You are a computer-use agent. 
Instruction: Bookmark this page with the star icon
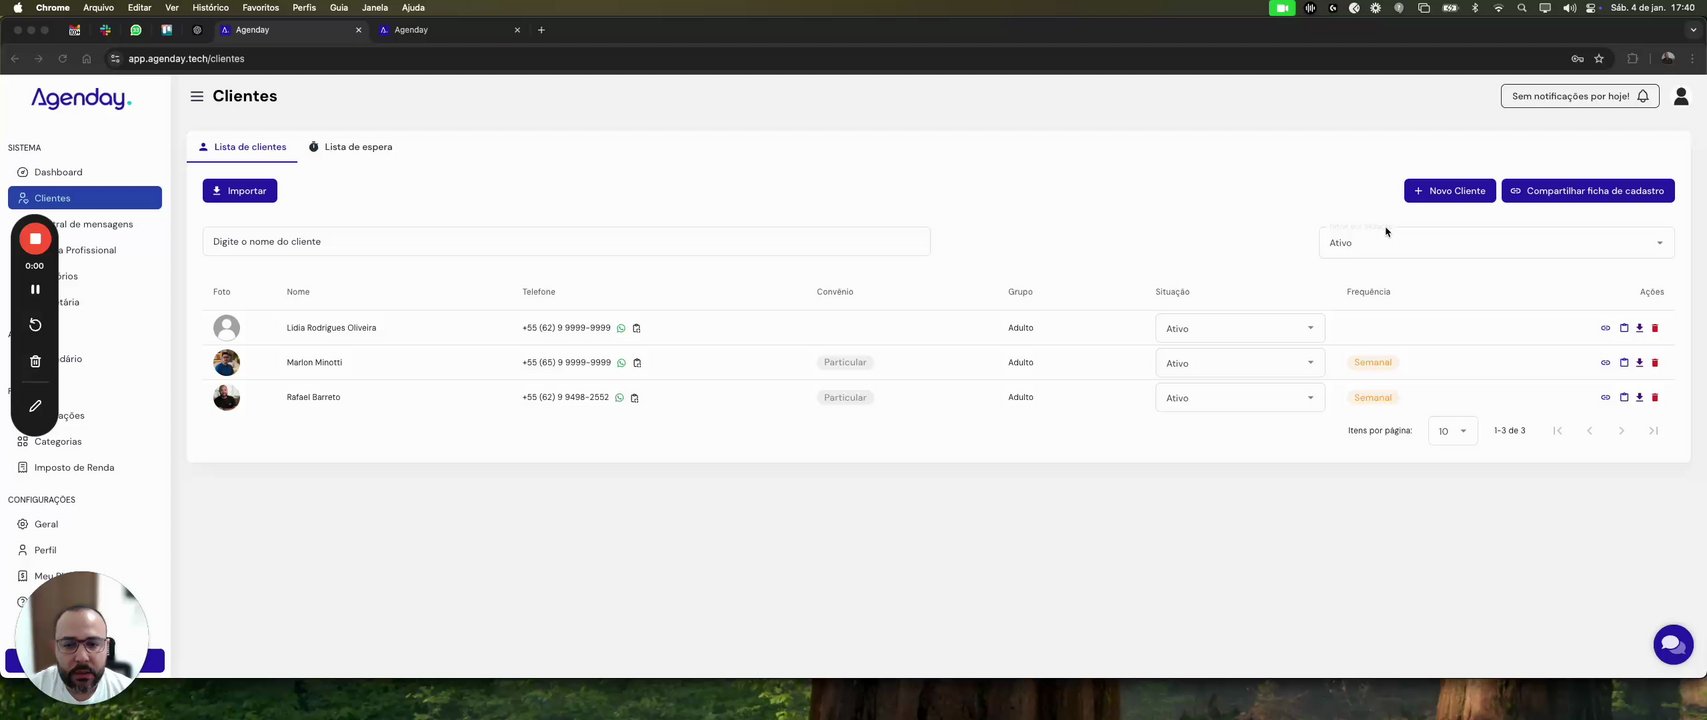1599,59
